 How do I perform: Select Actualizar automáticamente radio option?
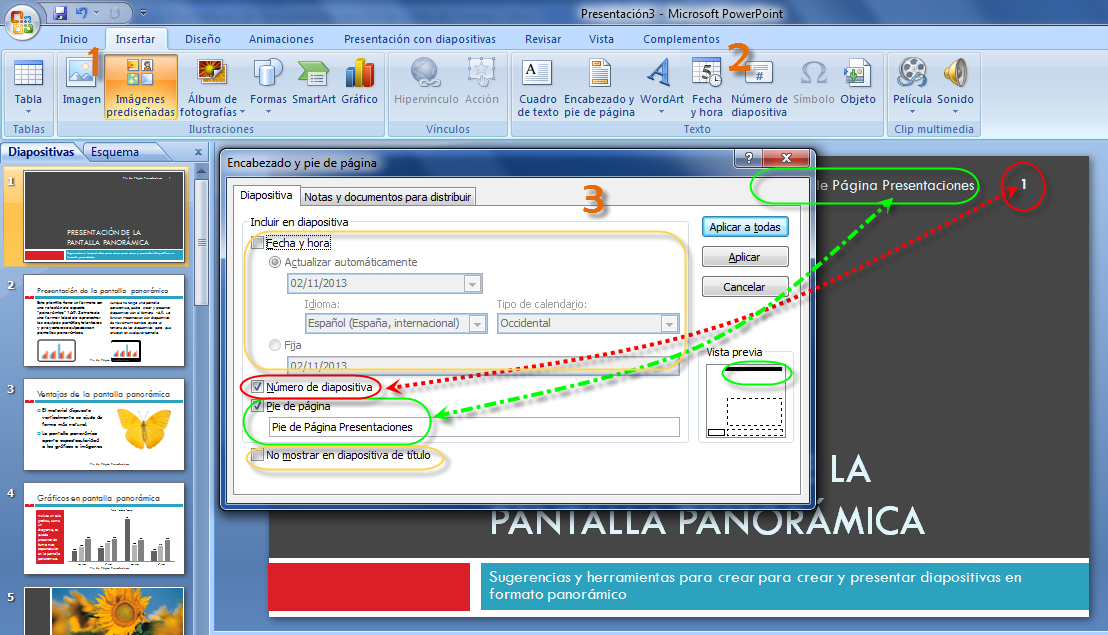[275, 262]
